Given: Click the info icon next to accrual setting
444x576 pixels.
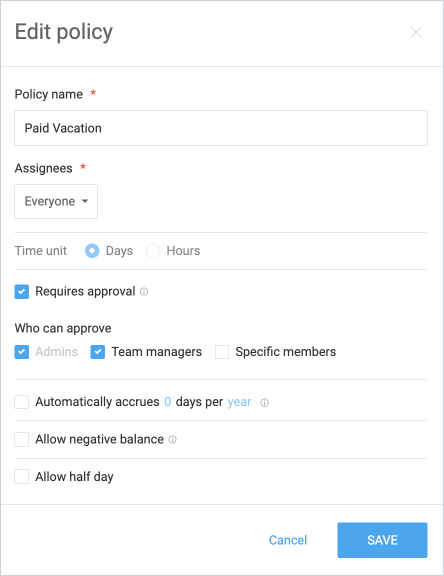Looking at the screenshot, I should click(264, 403).
